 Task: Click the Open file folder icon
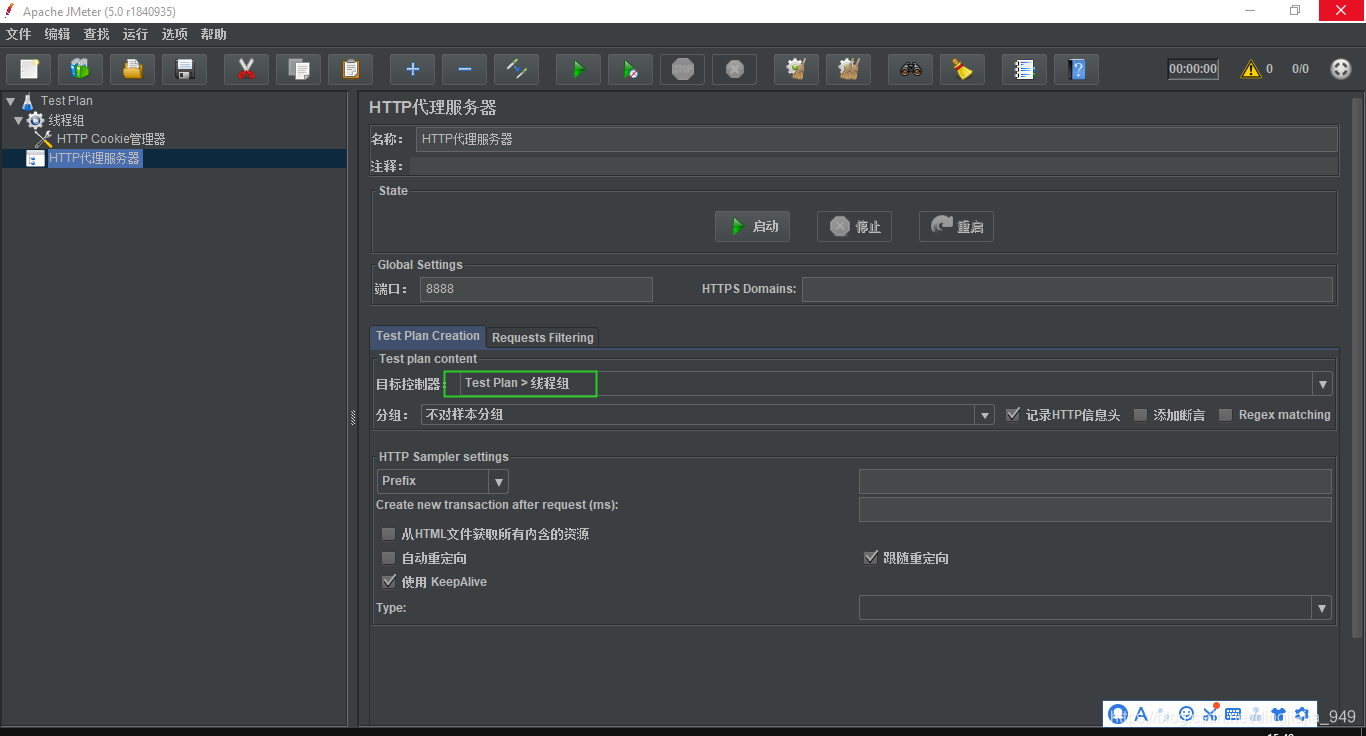pos(133,69)
